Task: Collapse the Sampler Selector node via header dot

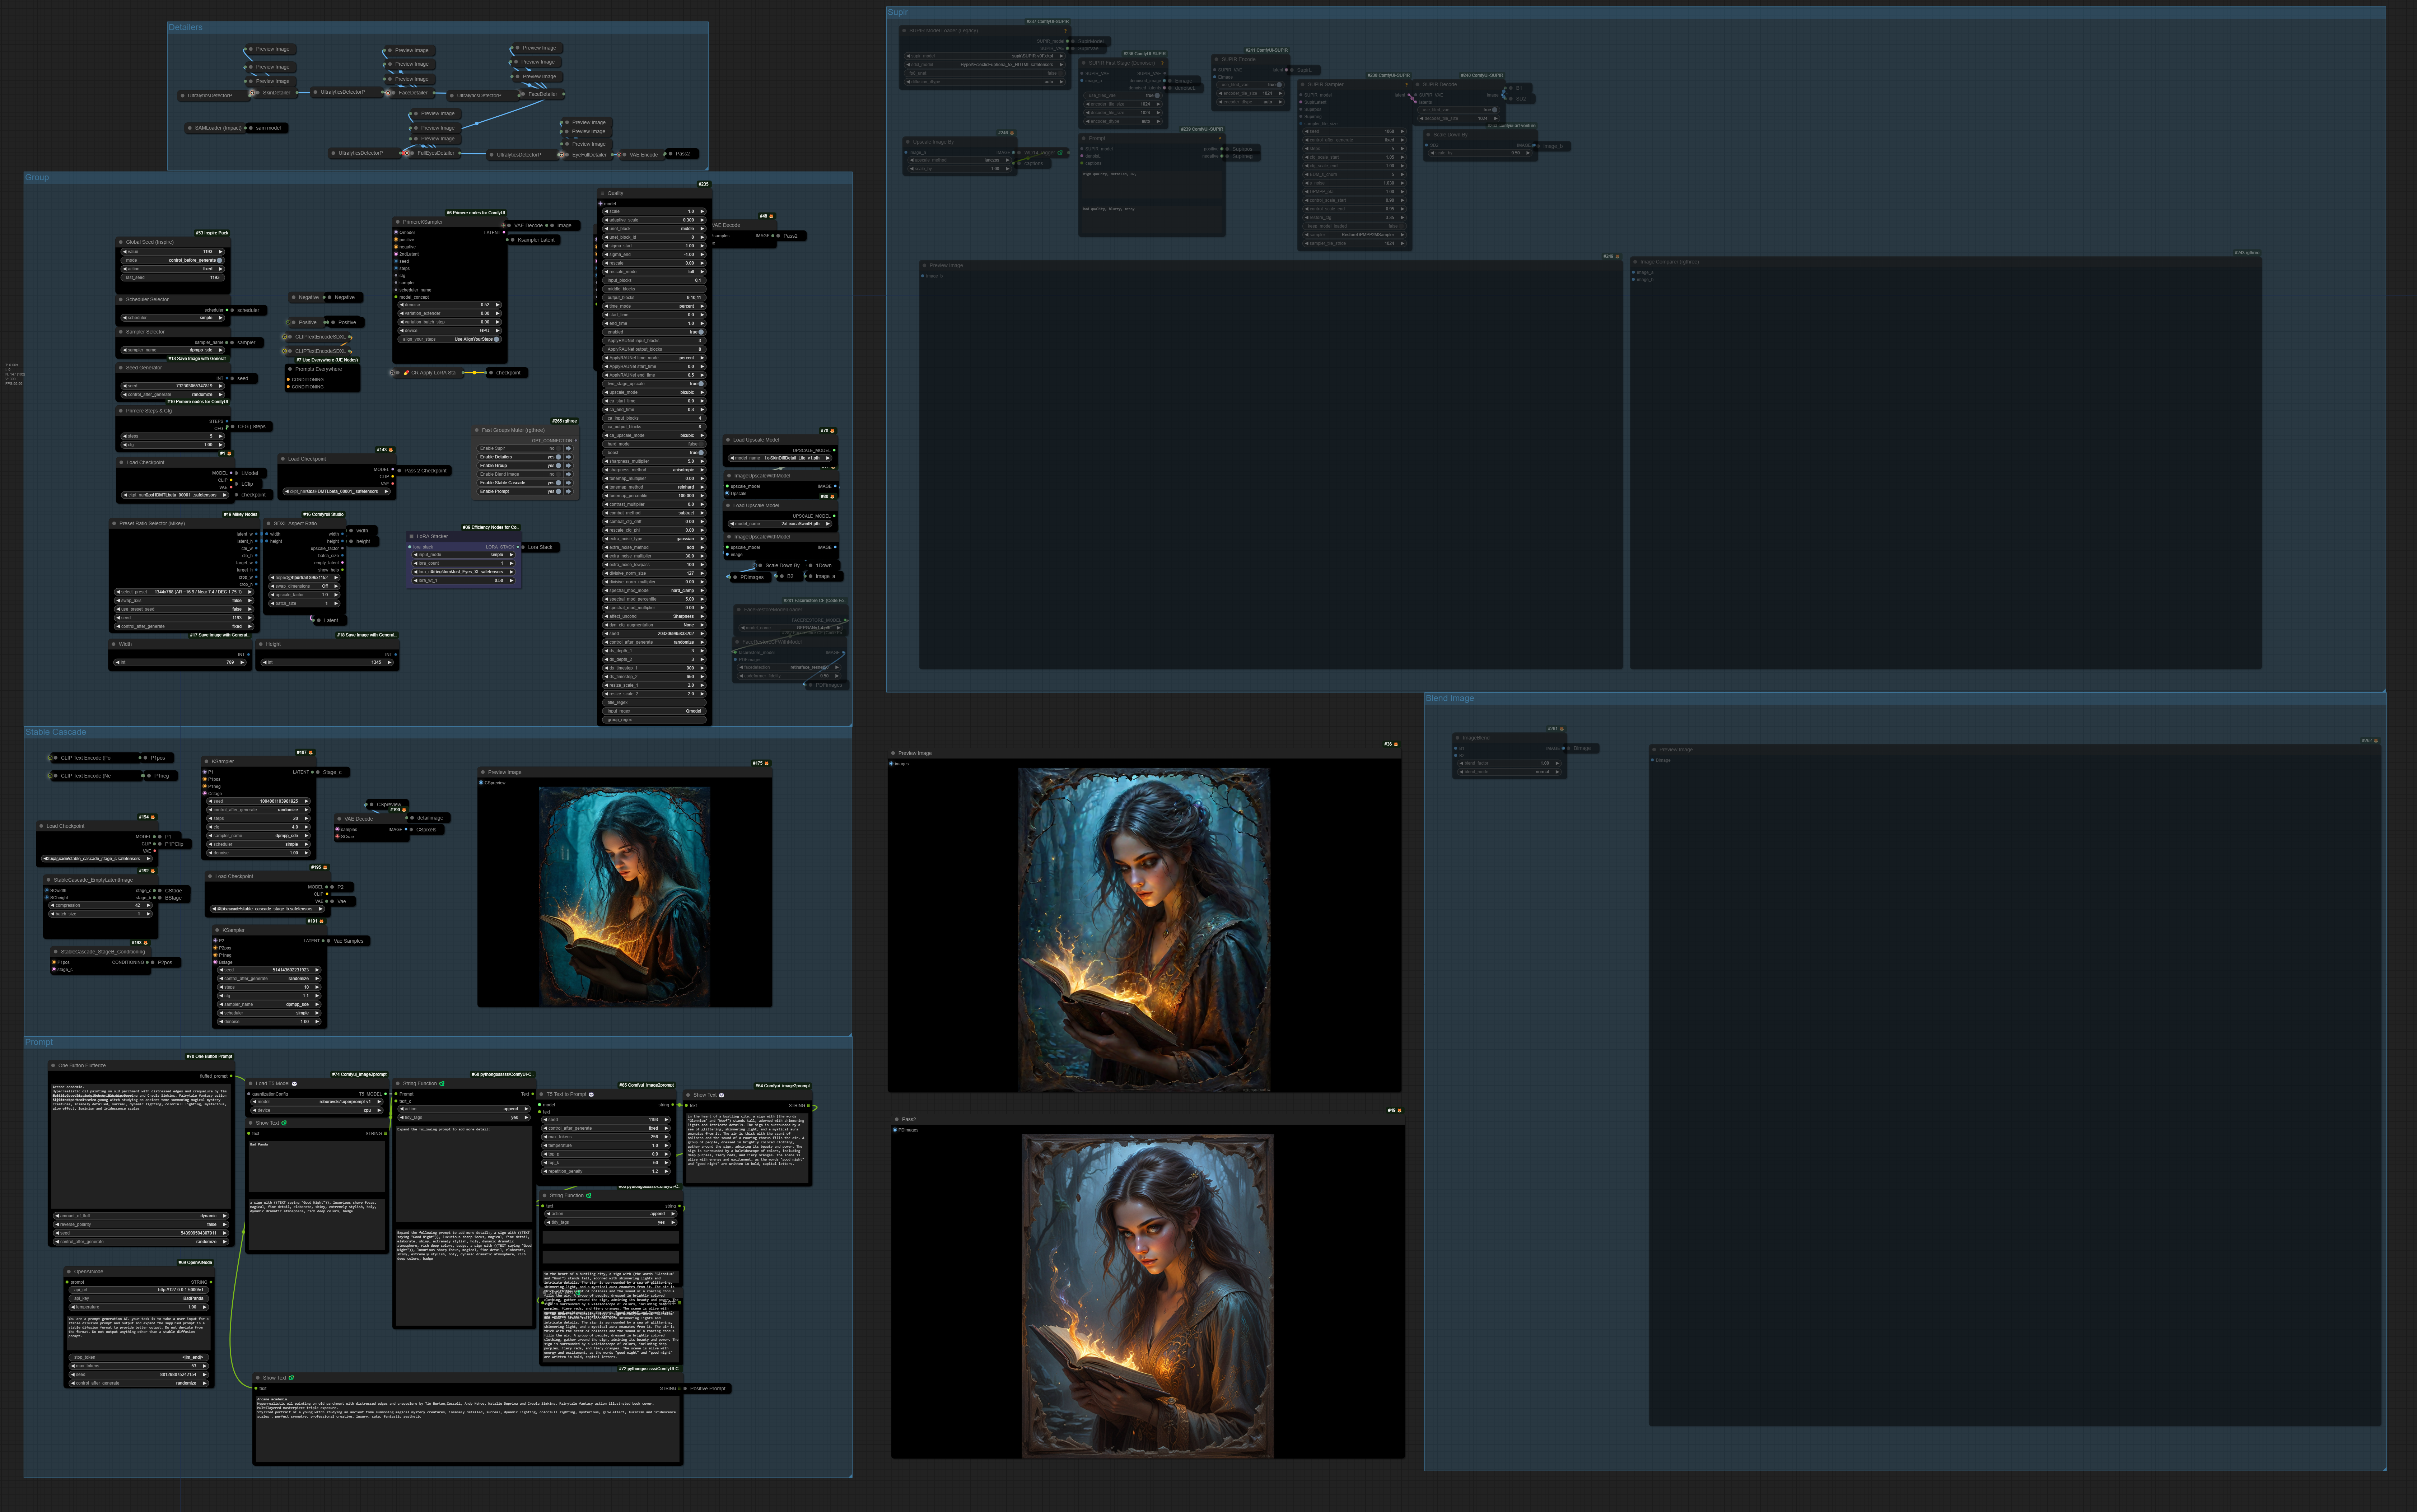Action: pos(121,332)
